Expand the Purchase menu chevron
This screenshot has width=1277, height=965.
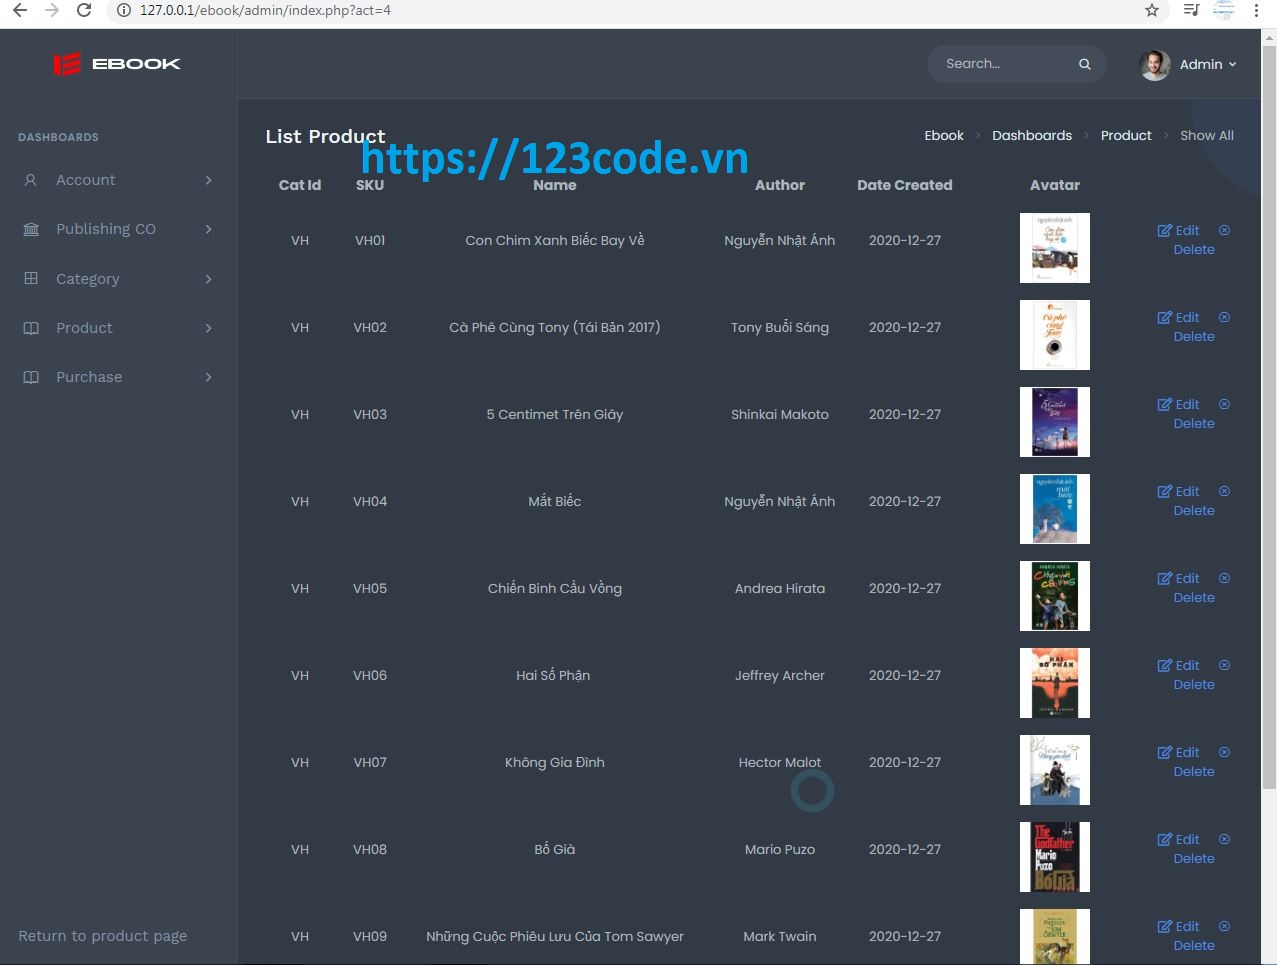point(209,377)
